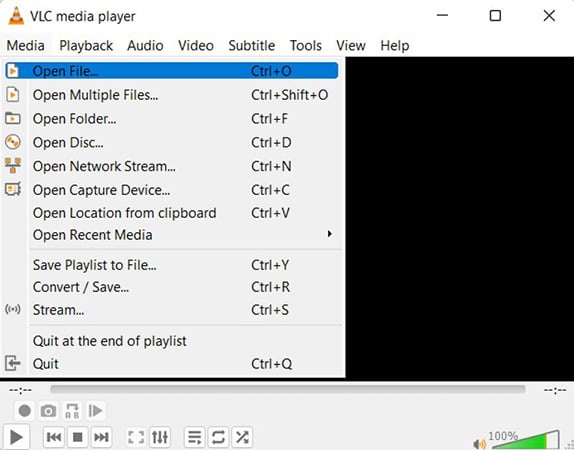Image resolution: width=574 pixels, height=450 pixels.
Task: Open the Playback menu
Action: tap(86, 46)
